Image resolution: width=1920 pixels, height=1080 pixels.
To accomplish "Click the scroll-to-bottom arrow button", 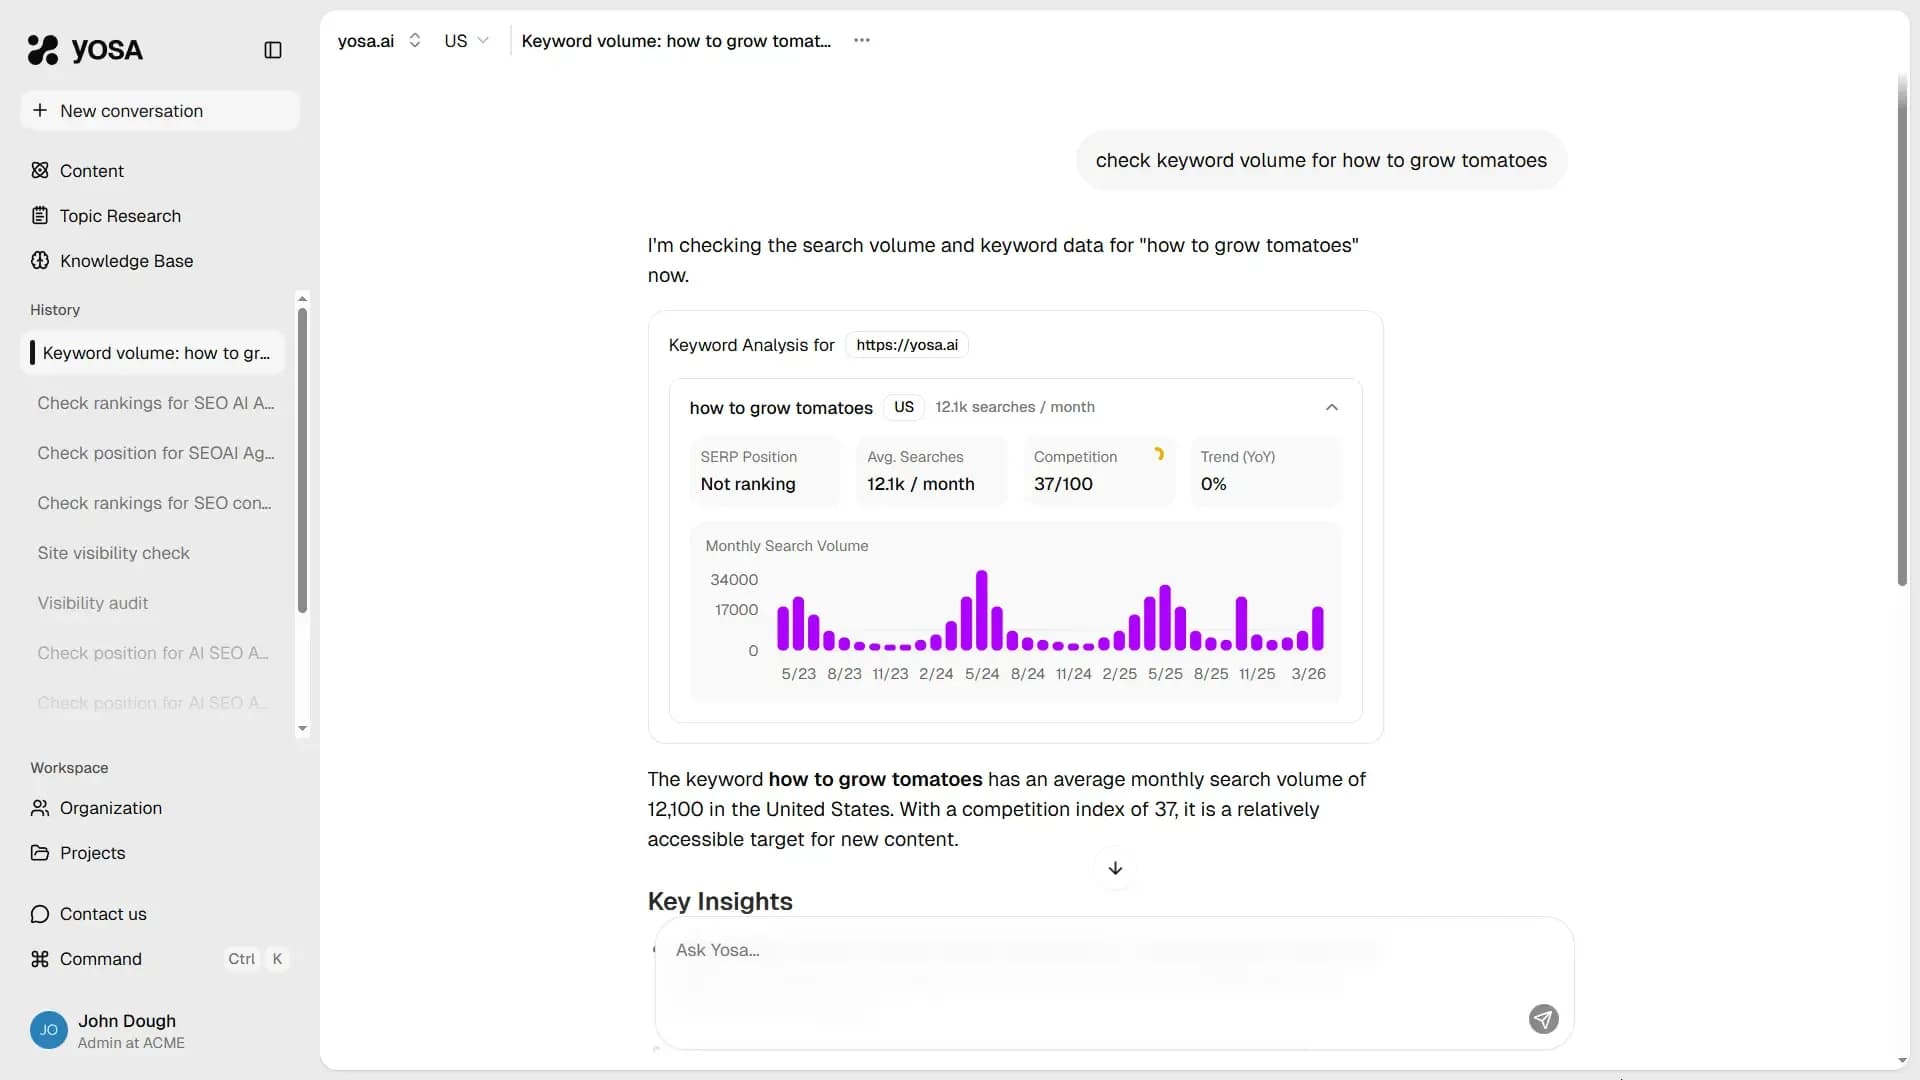I will point(1115,868).
